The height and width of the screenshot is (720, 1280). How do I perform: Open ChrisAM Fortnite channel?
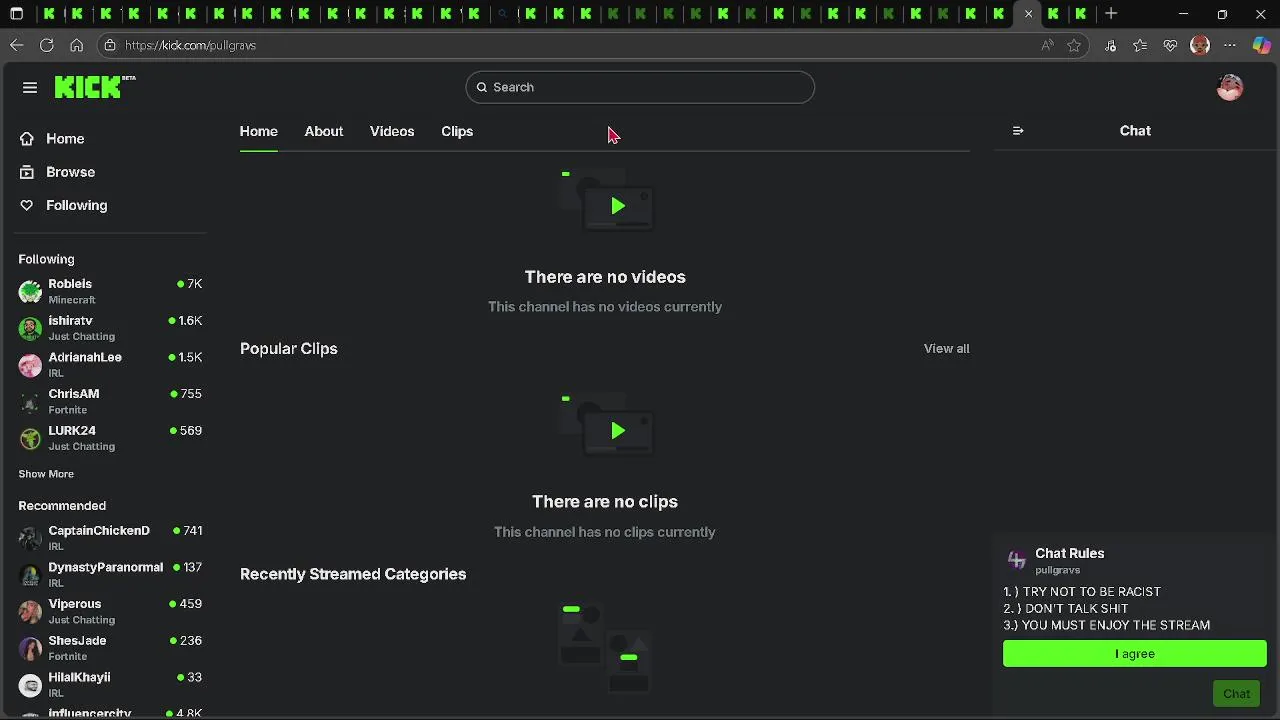pyautogui.click(x=110, y=401)
